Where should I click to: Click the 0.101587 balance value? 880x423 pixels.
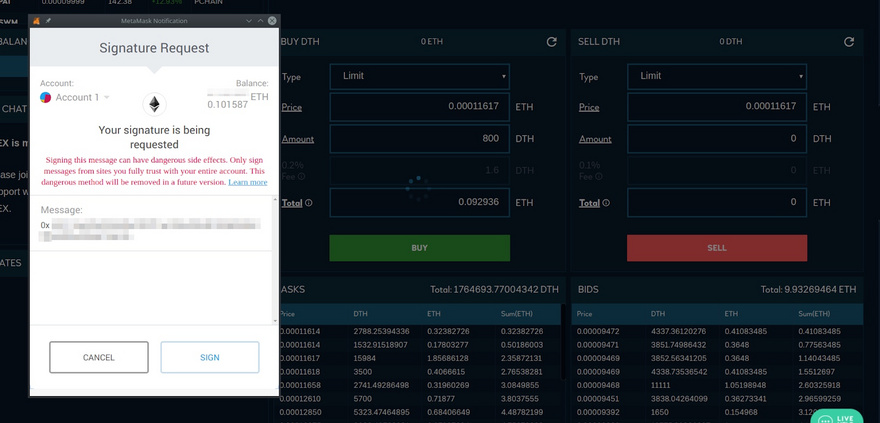[x=227, y=104]
